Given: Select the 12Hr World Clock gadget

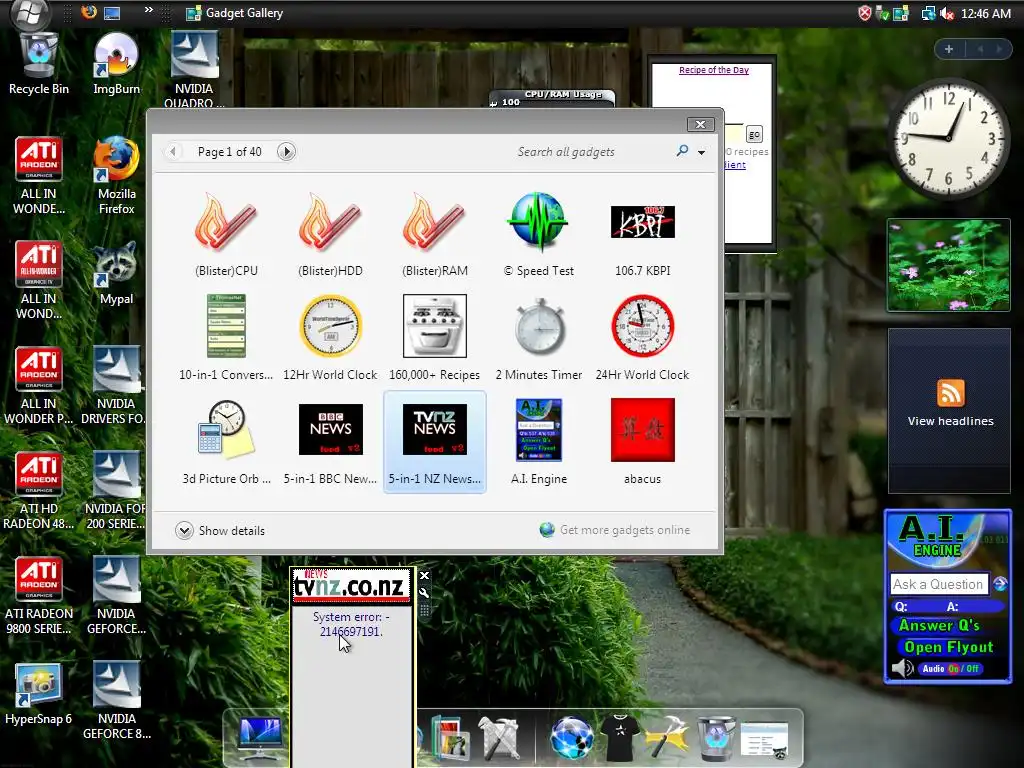Looking at the screenshot, I should tap(330, 338).
